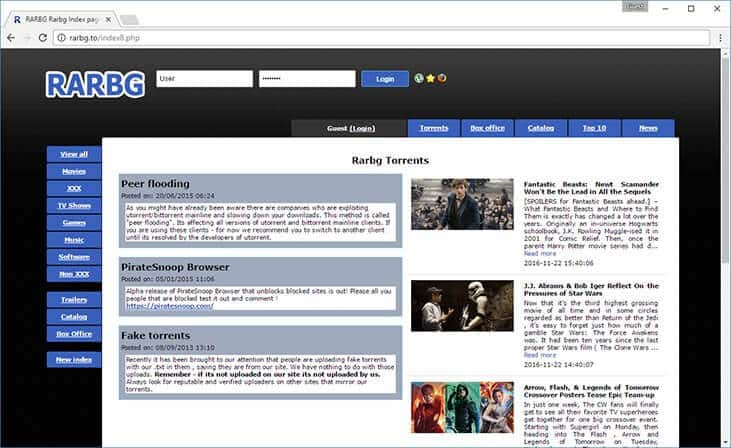Click the Firefox icon near Login

(441, 78)
